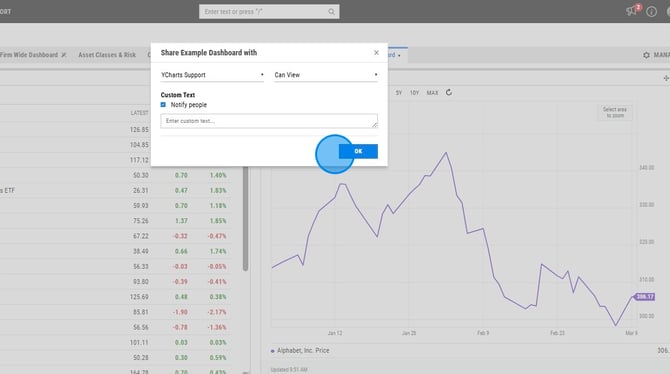Click the 38.49 latest value
The height and width of the screenshot is (374, 670).
click(x=141, y=251)
